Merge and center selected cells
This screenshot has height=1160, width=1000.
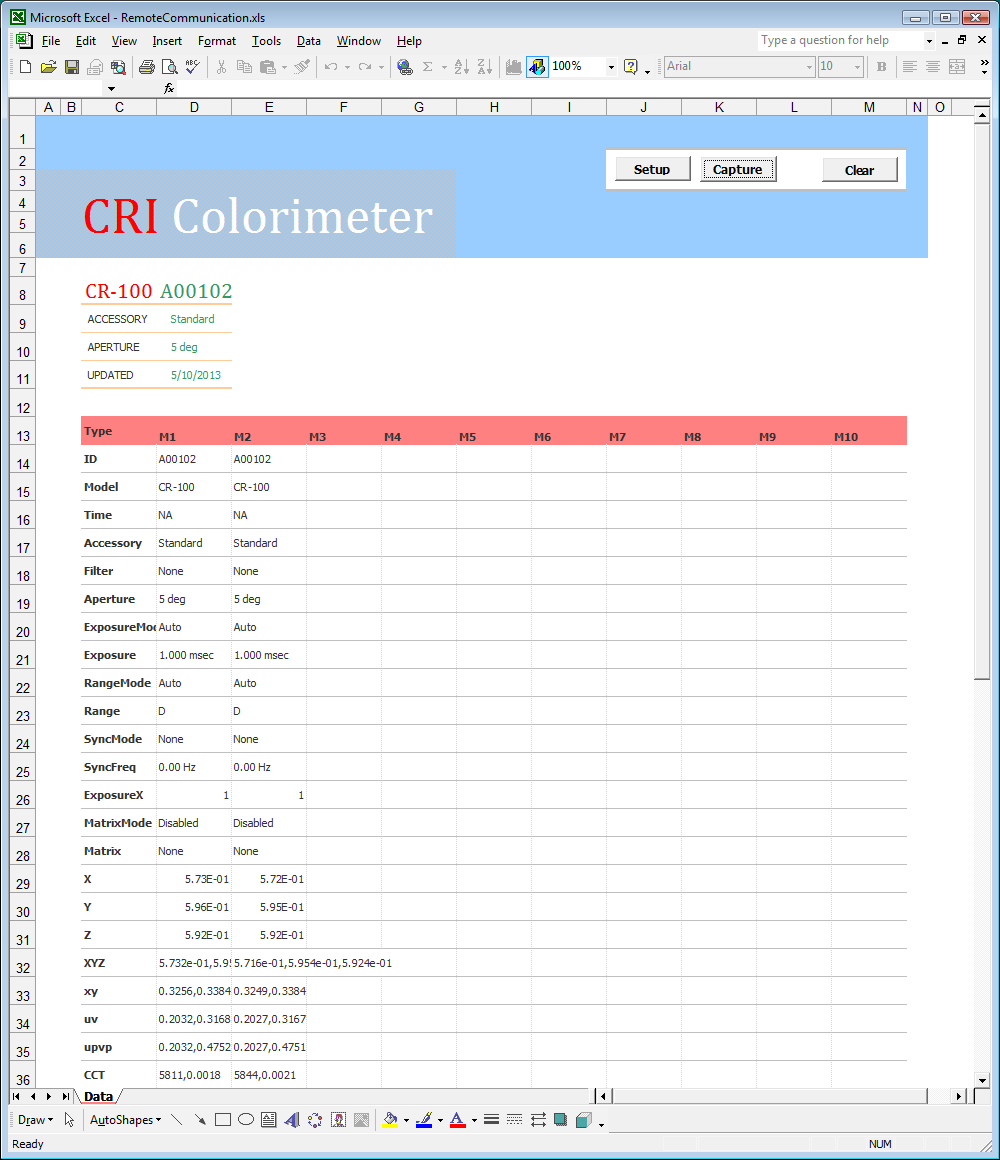coord(956,67)
